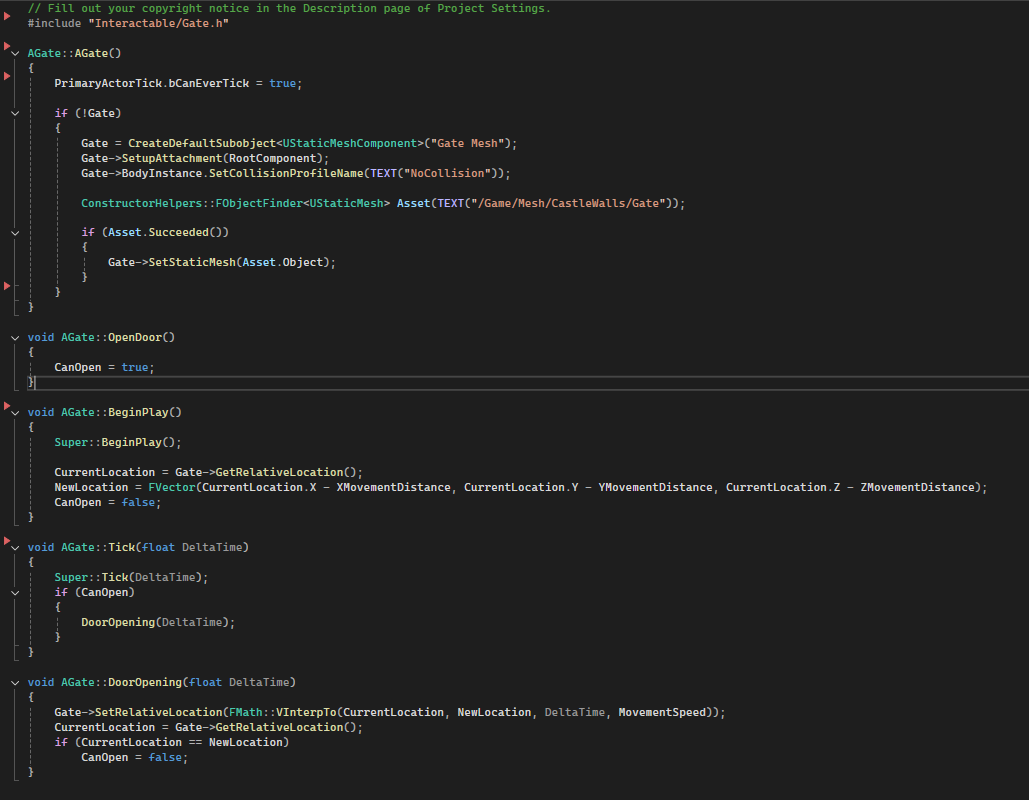Click the red marker beside AGate::Tick

8,540
